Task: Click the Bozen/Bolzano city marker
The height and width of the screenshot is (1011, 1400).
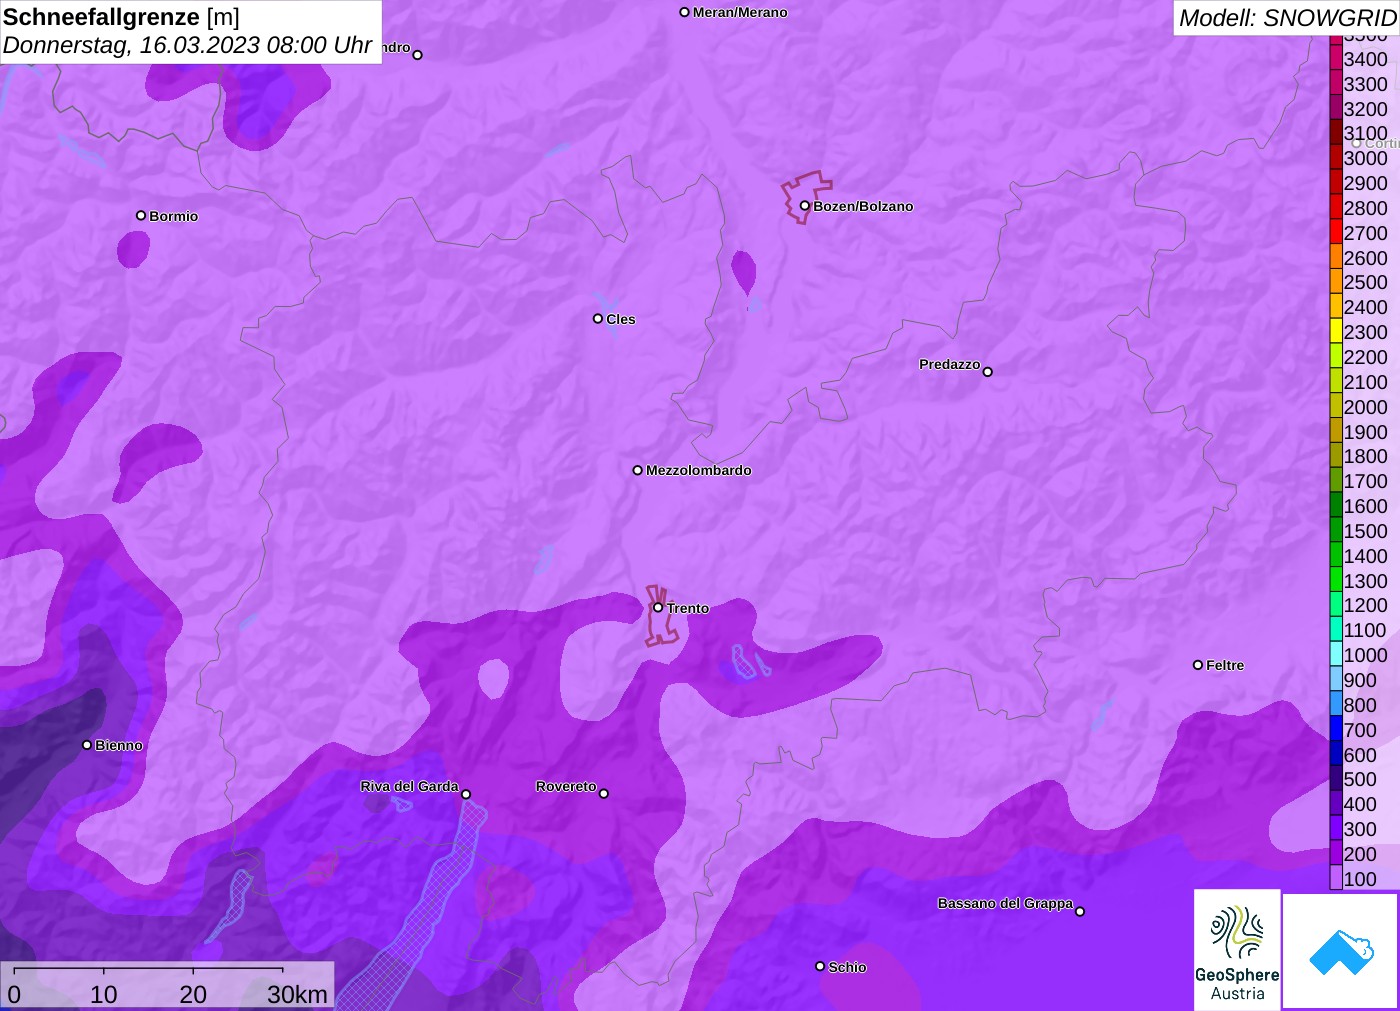Action: [804, 206]
